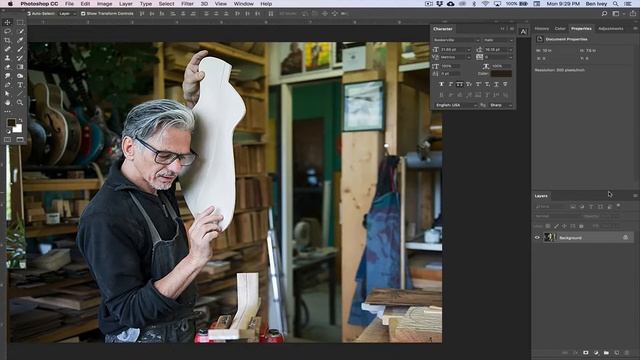The image size is (640, 360).
Task: Toggle Show Transform Controls checkbox
Action: pyautogui.click(x=83, y=13)
